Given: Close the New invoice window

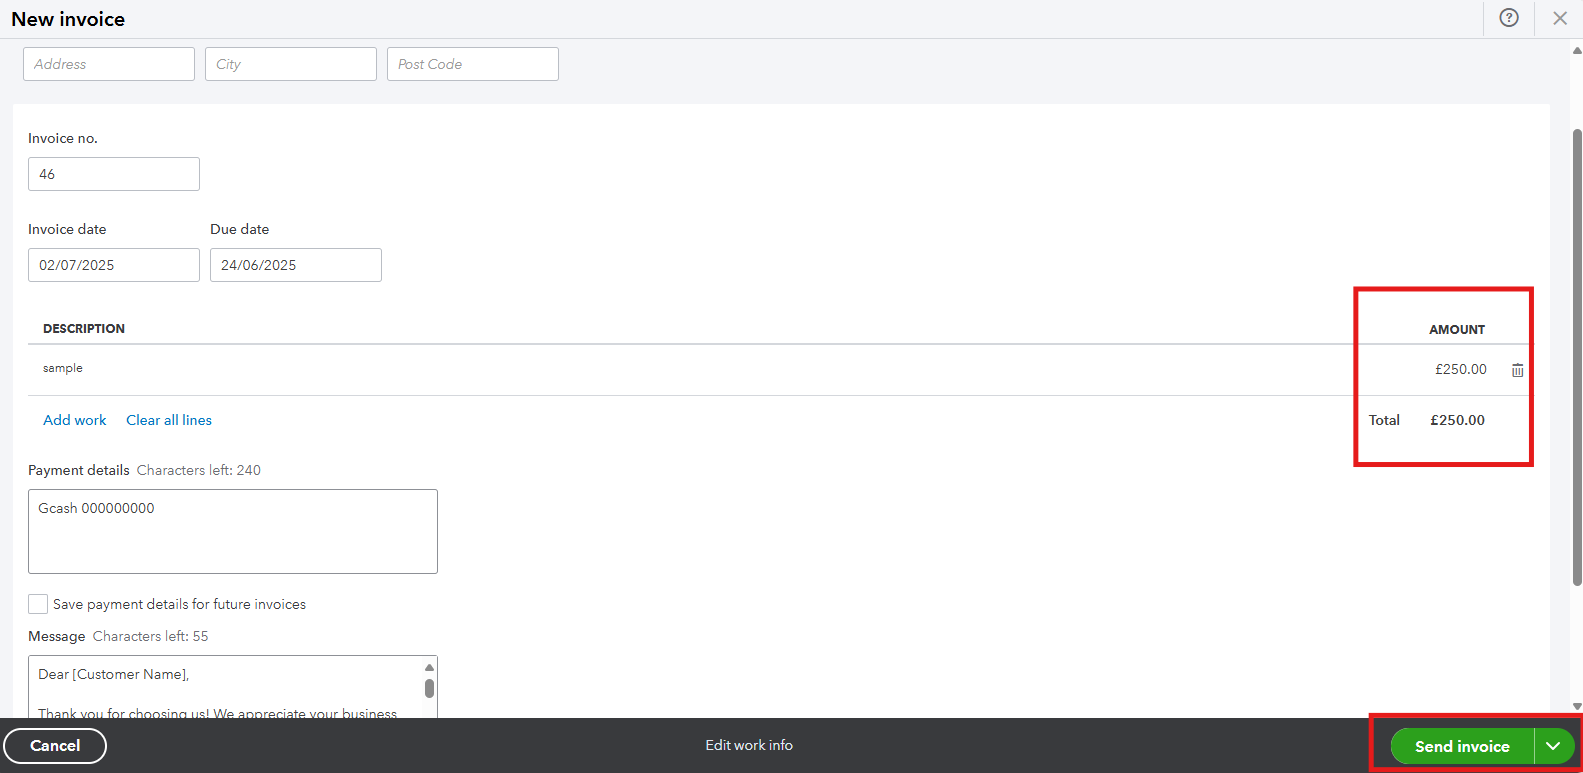Looking at the screenshot, I should point(1560,18).
